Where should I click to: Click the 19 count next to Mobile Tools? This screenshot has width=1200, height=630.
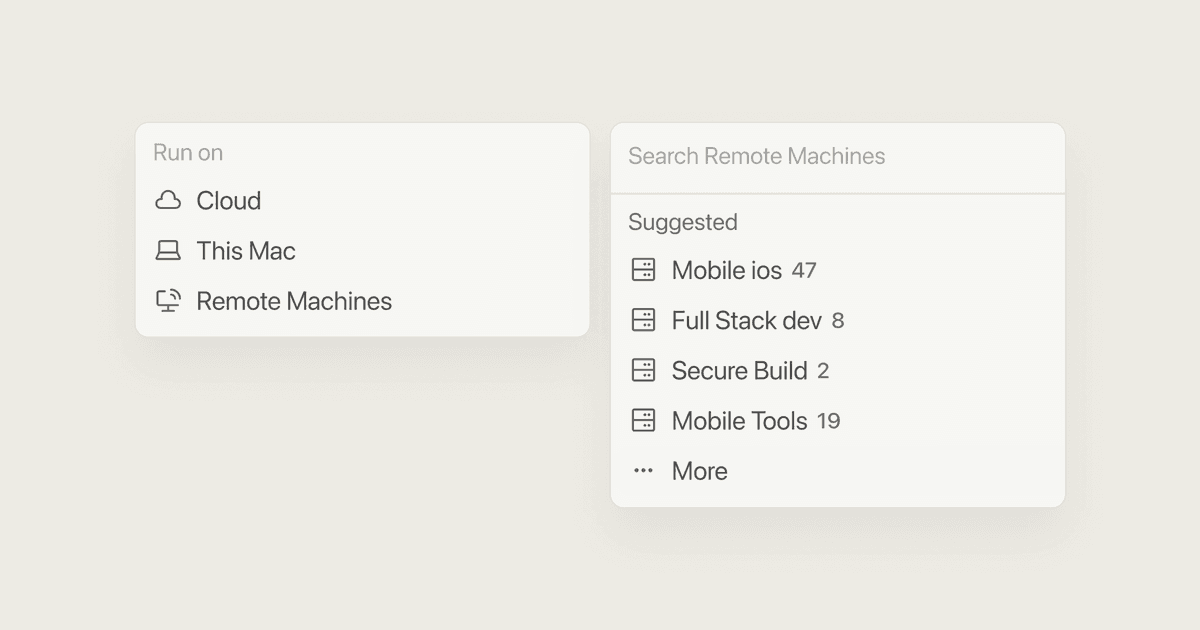[x=828, y=421]
